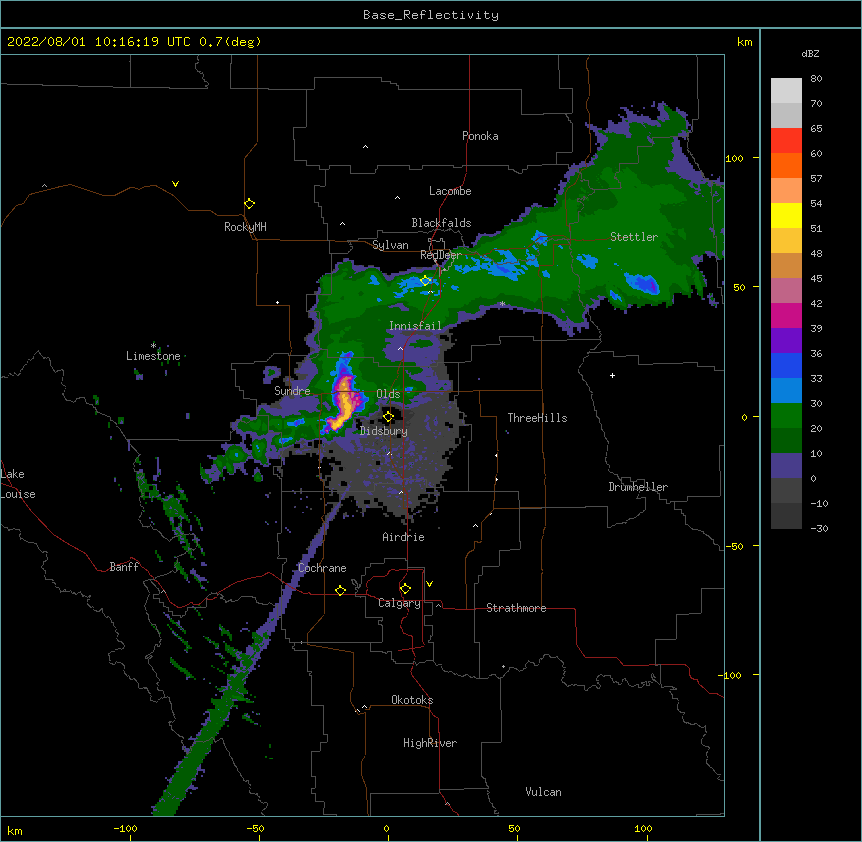
Task: Click the HighRiver label
Action: (x=430, y=743)
